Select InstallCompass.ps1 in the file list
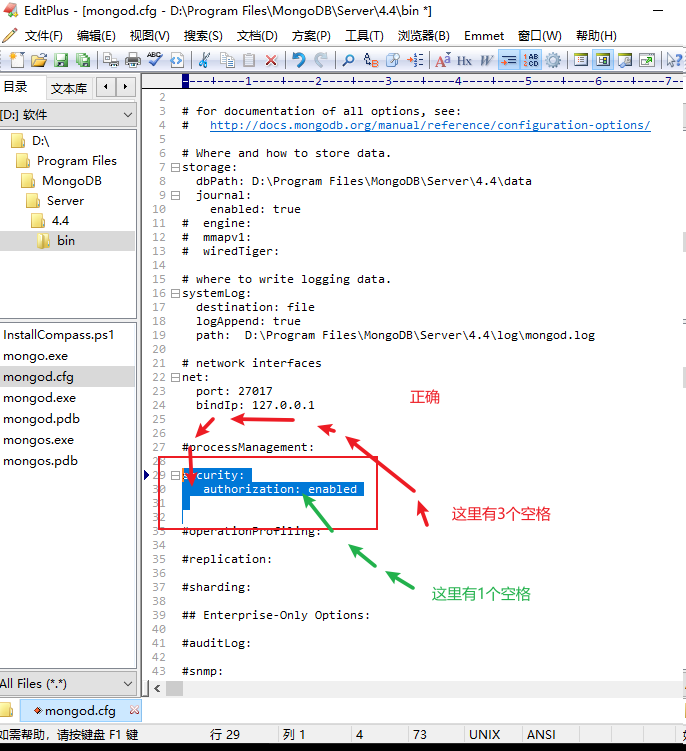686x751 pixels. click(58, 335)
